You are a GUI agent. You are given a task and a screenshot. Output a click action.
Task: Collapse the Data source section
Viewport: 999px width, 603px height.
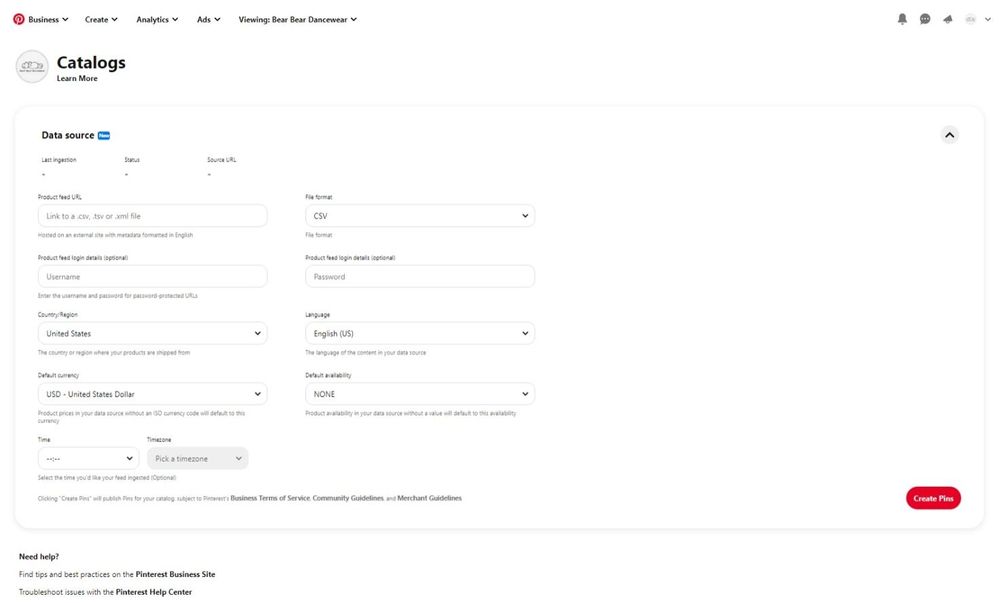point(949,135)
